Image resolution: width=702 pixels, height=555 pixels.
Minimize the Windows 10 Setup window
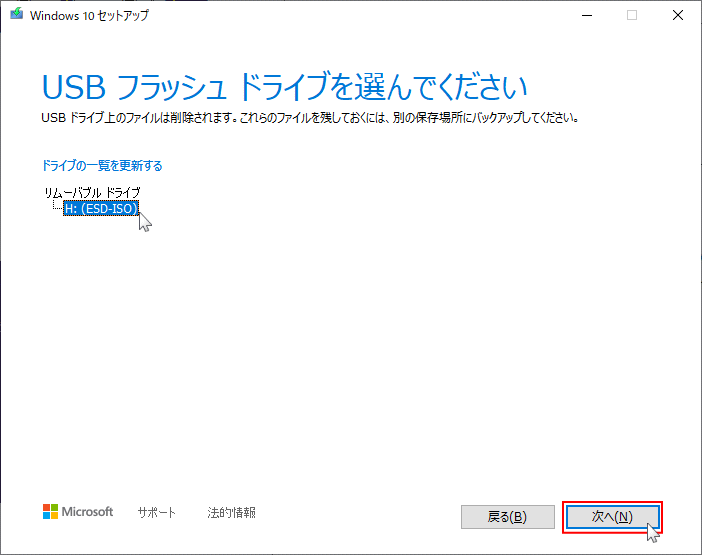tap(587, 15)
